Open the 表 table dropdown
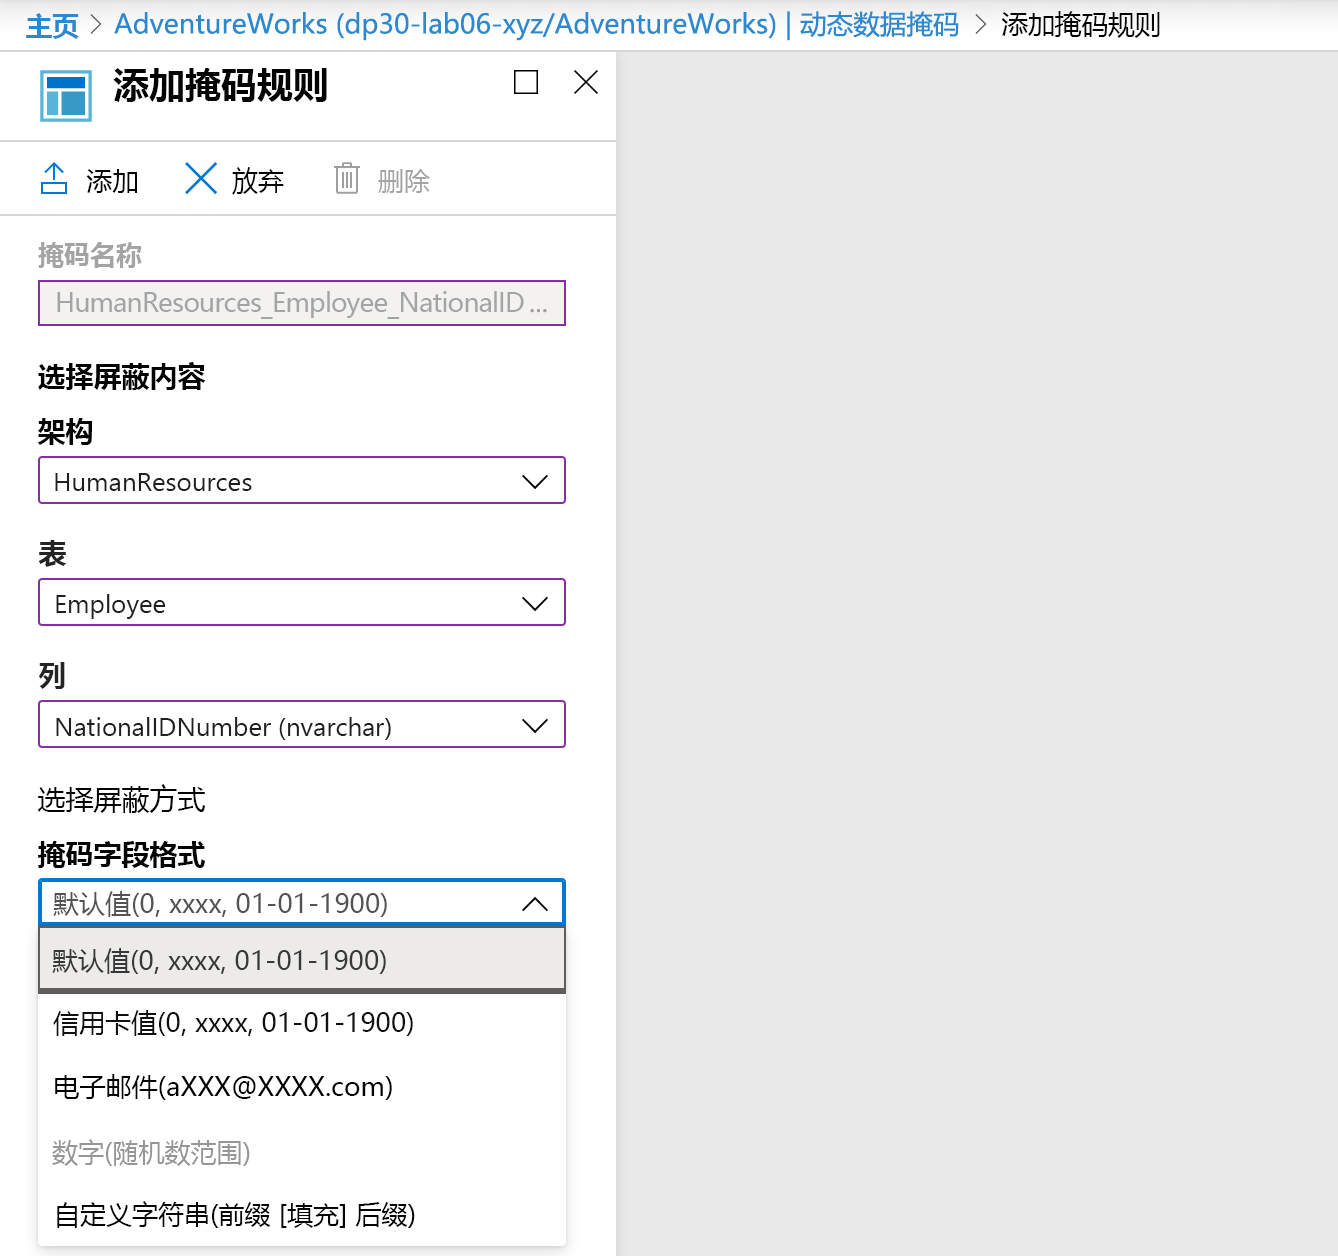 point(533,602)
